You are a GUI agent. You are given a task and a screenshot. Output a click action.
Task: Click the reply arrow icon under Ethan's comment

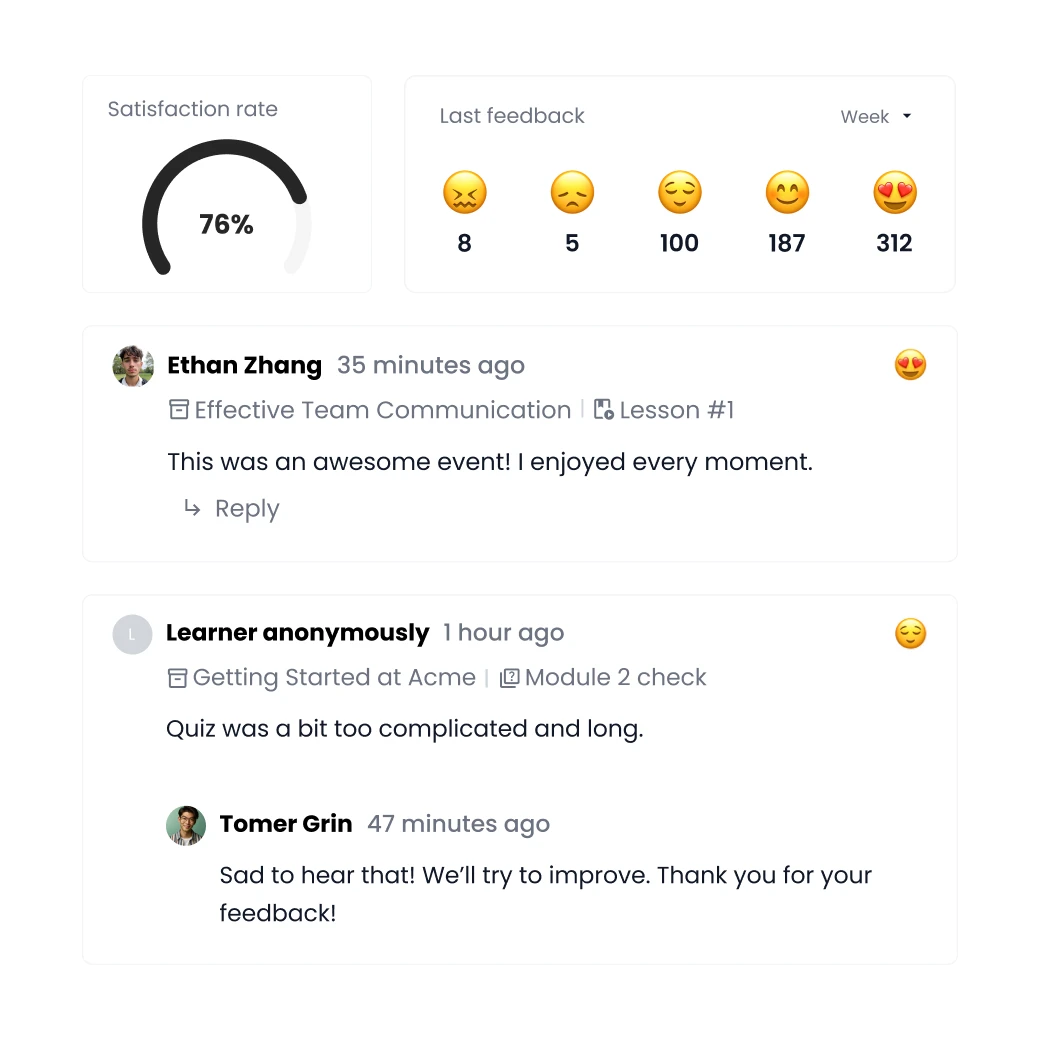(192, 508)
